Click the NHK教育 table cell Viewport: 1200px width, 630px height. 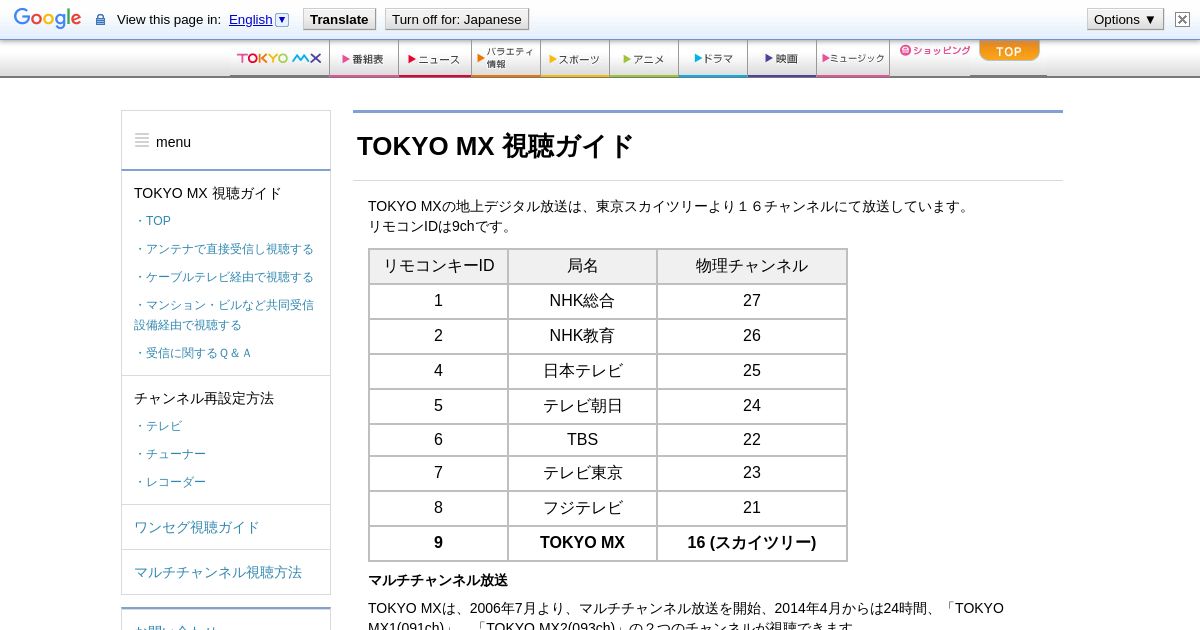[x=582, y=336]
